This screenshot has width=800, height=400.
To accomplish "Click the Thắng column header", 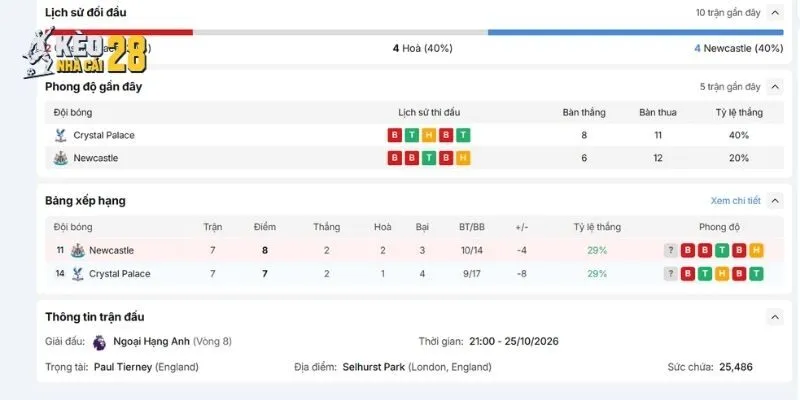I will tap(327, 227).
